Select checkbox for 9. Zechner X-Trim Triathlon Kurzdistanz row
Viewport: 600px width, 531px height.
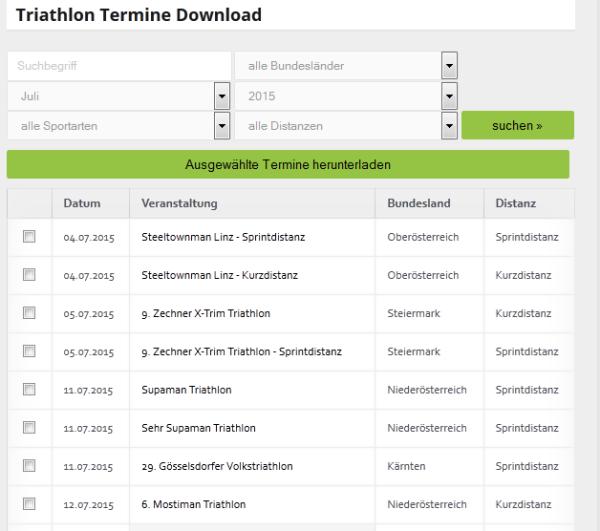(x=29, y=313)
